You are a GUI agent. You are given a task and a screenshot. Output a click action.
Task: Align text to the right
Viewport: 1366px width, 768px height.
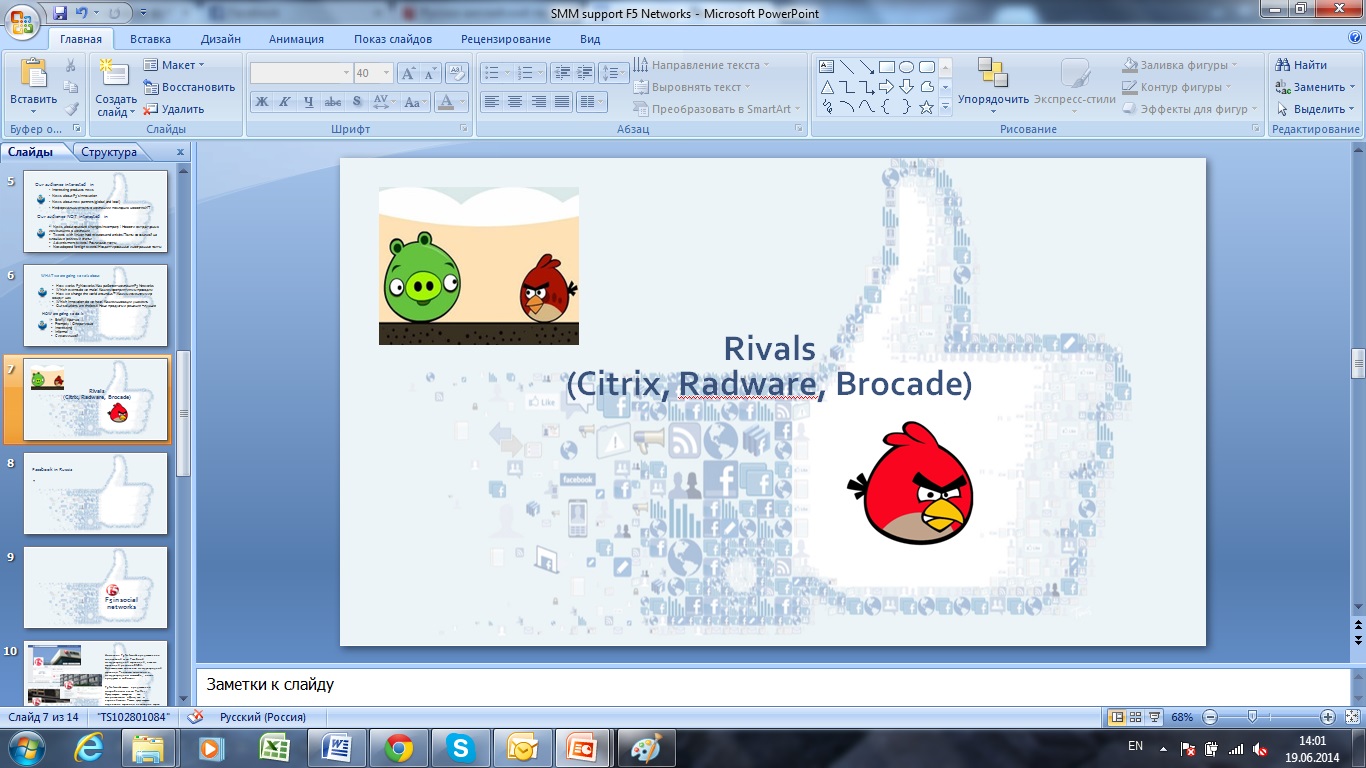(x=538, y=102)
